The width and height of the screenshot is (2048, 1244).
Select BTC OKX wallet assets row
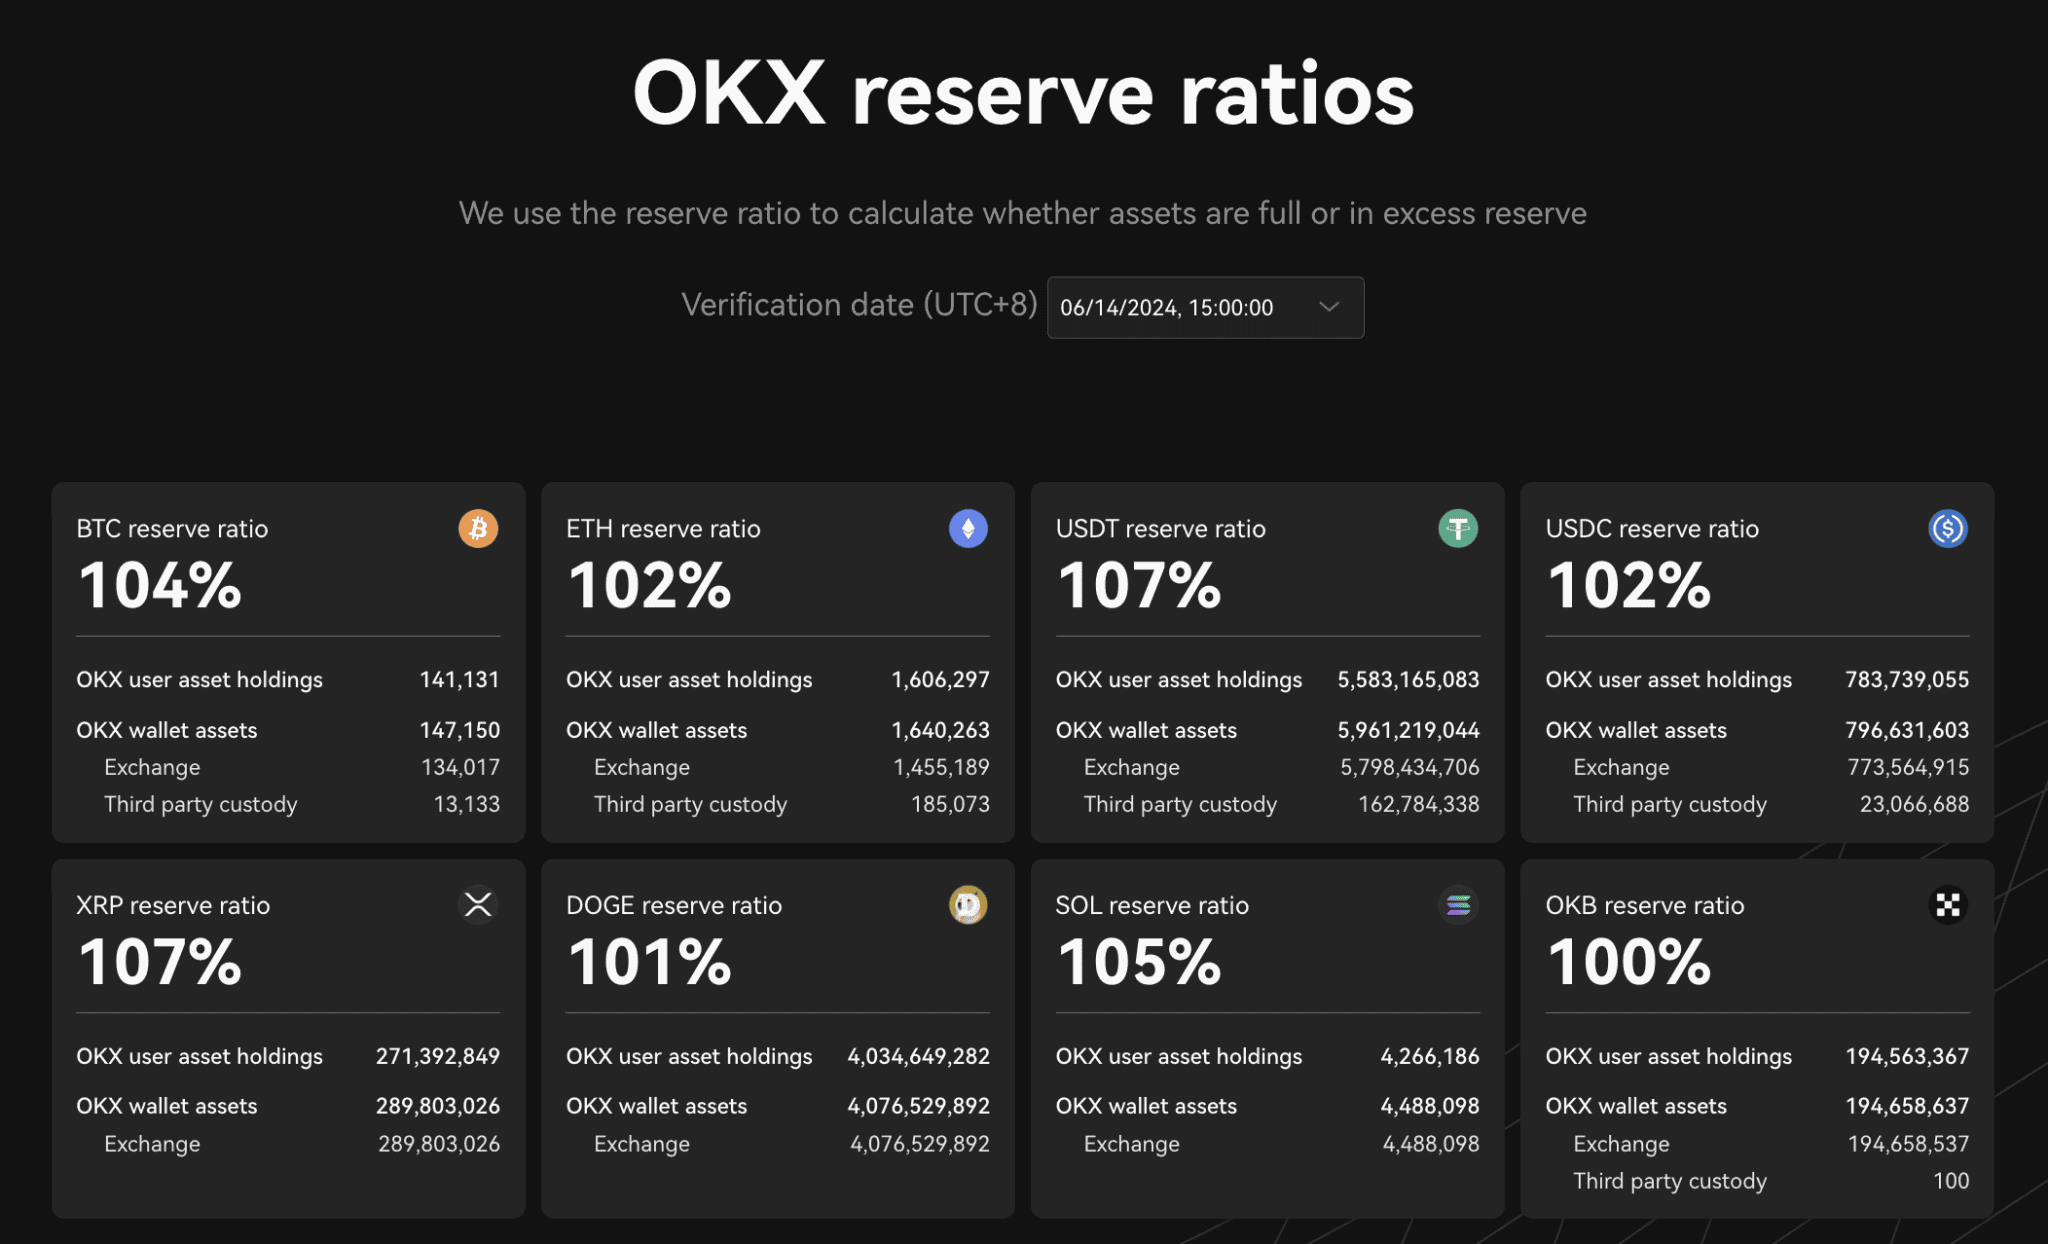coord(167,730)
